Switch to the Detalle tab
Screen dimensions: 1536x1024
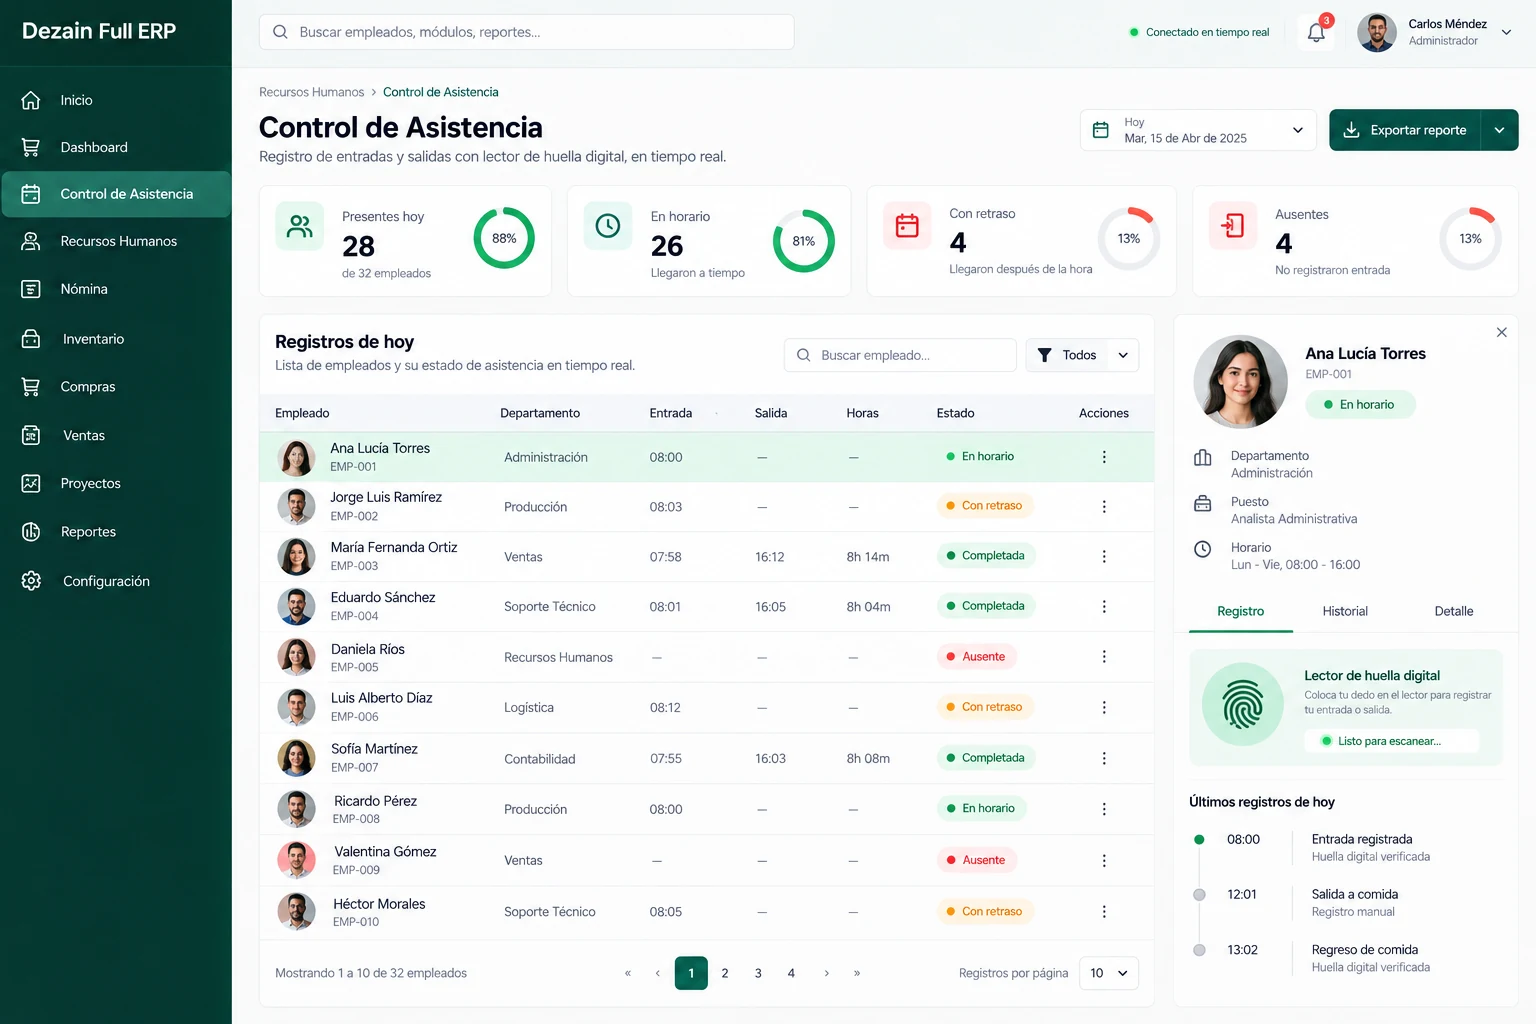coord(1454,611)
